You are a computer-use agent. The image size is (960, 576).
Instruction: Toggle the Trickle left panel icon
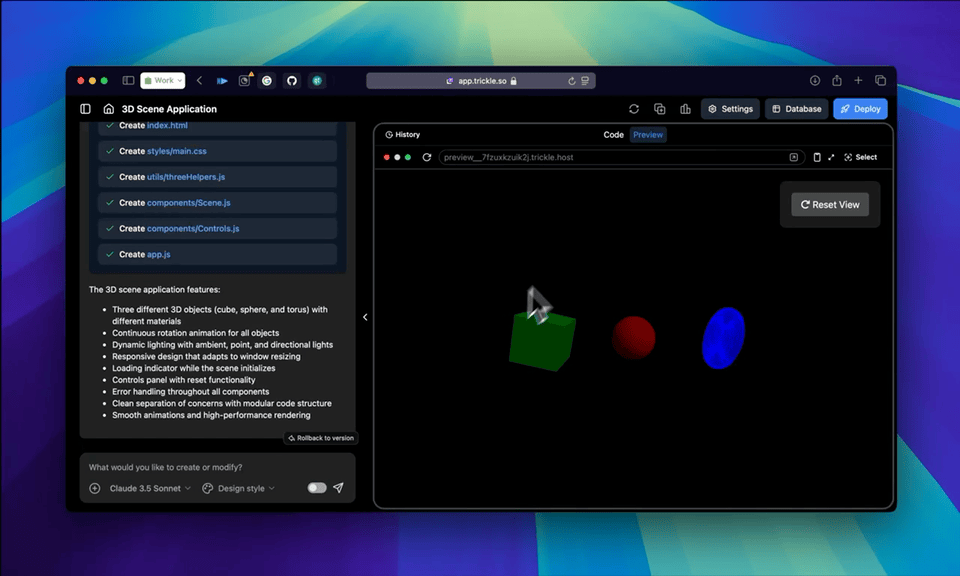pyautogui.click(x=85, y=109)
